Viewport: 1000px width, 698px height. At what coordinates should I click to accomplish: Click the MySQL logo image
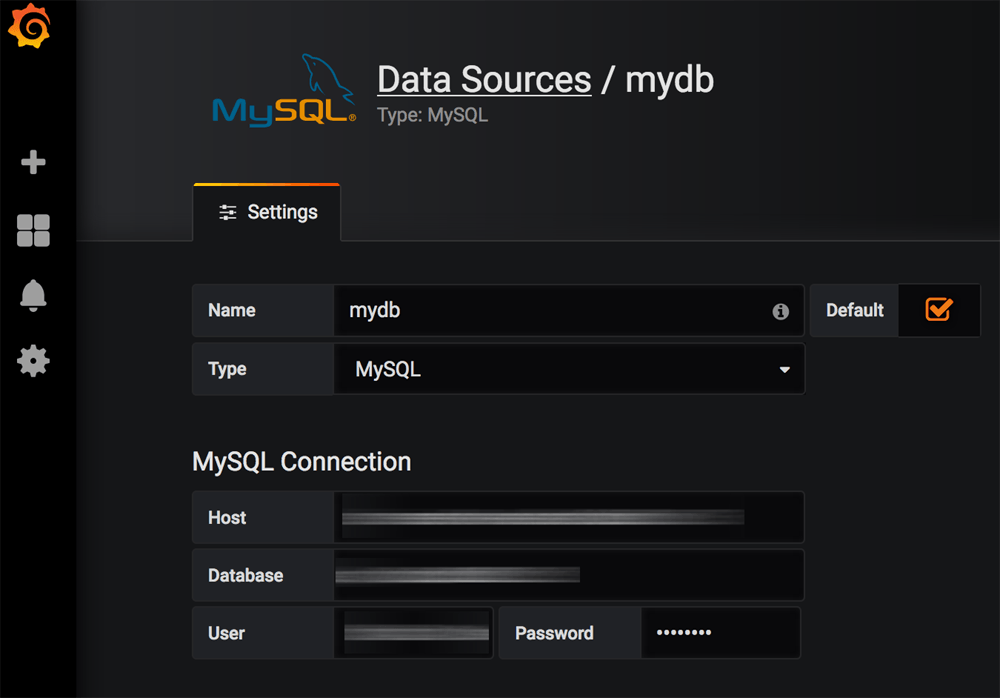[x=284, y=91]
